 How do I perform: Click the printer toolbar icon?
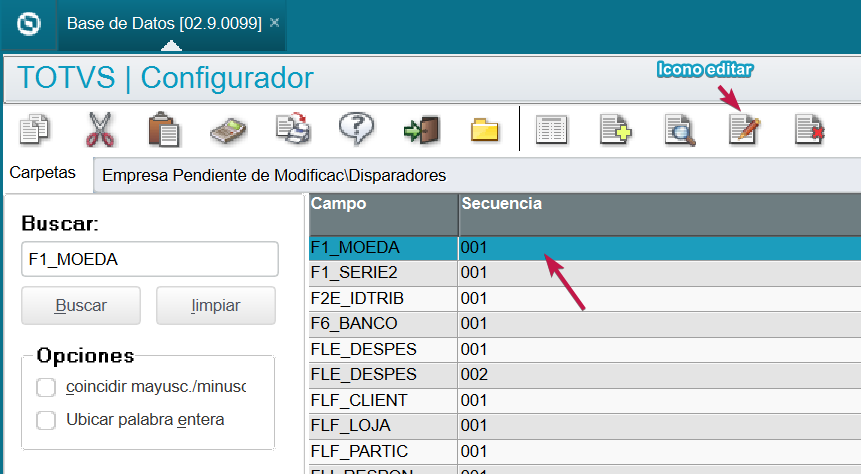[293, 129]
